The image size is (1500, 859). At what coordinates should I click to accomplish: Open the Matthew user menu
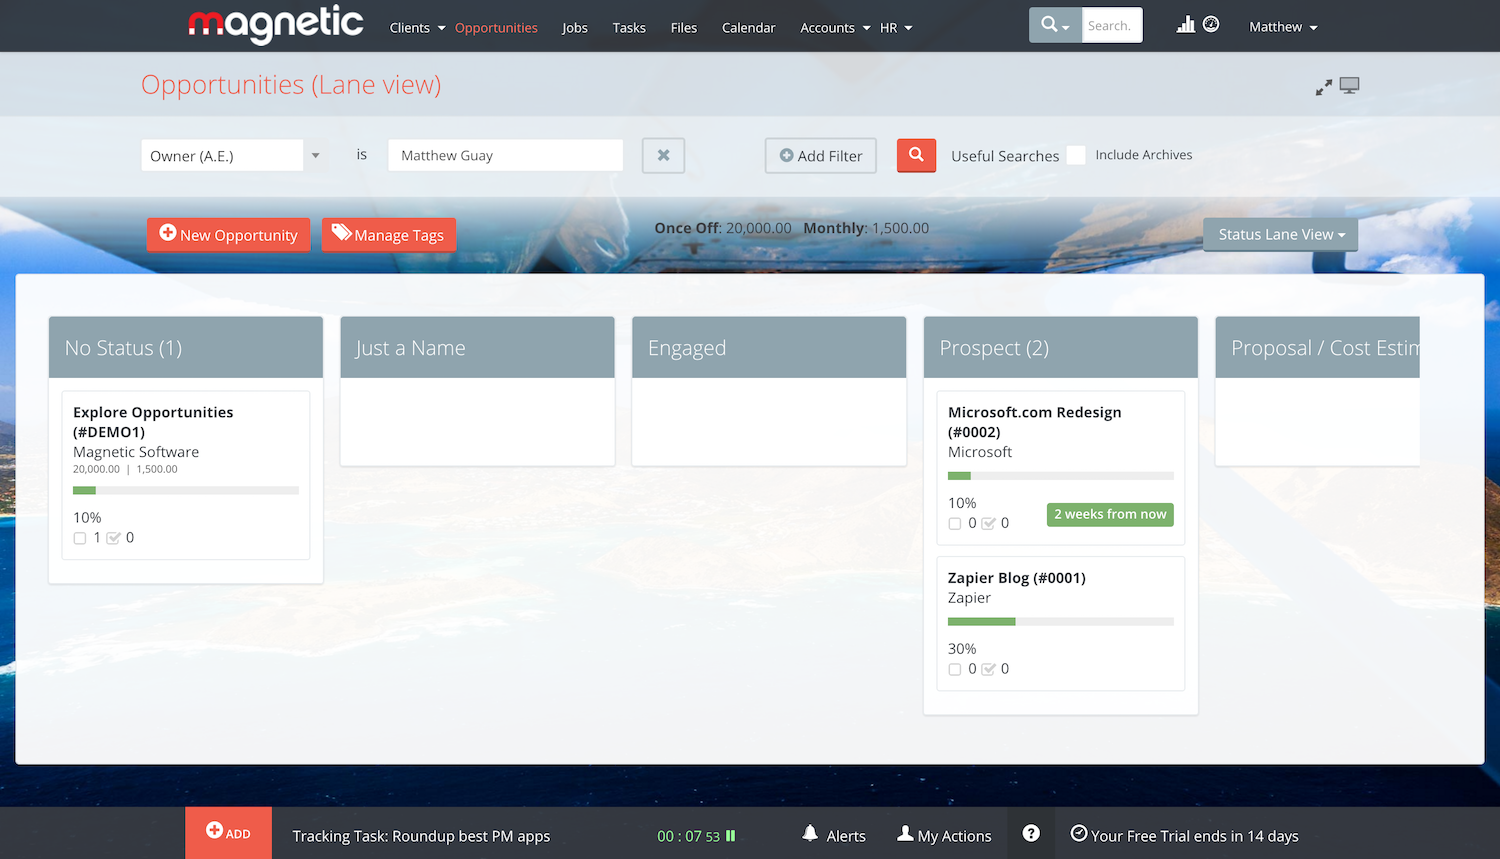click(x=1283, y=27)
